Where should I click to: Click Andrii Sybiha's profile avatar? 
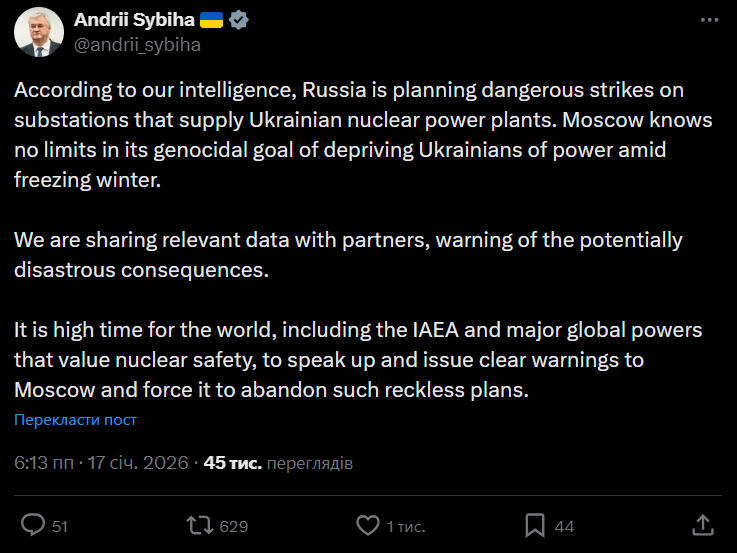tap(39, 31)
